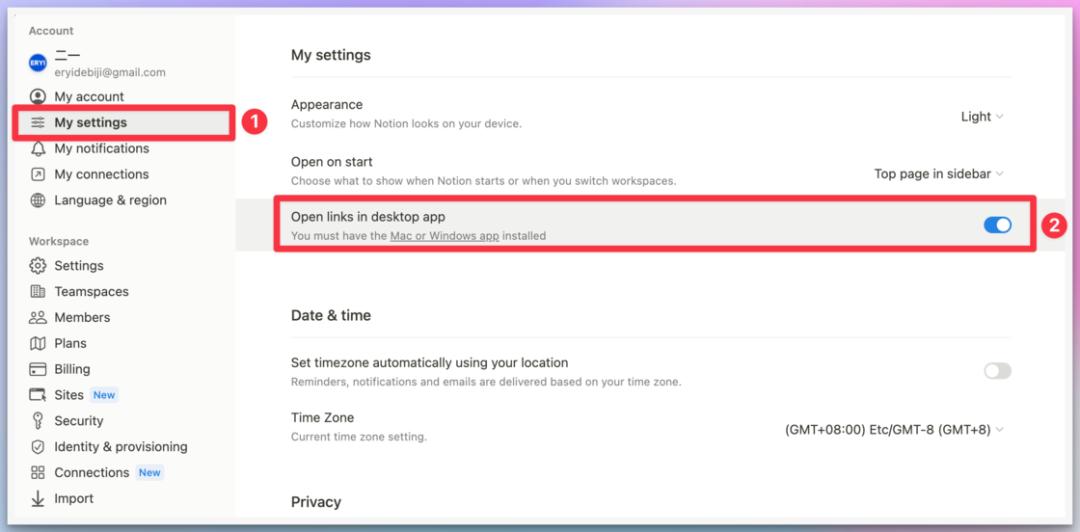Enable automatic timezone using location

tap(997, 371)
